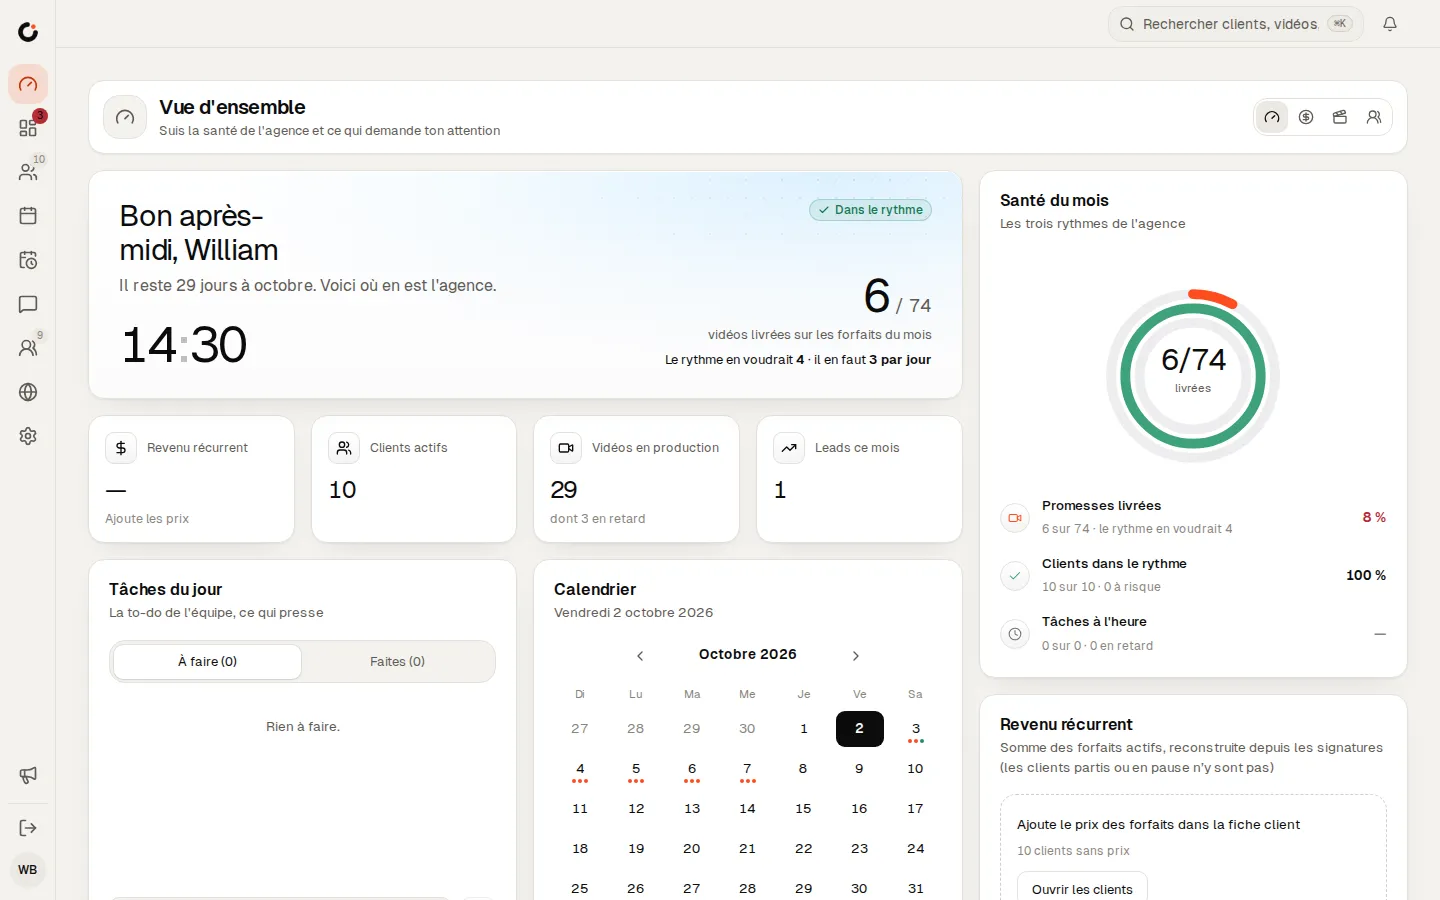The height and width of the screenshot is (900, 1440).
Task: Switch to the people view icon in header
Action: click(x=1374, y=117)
